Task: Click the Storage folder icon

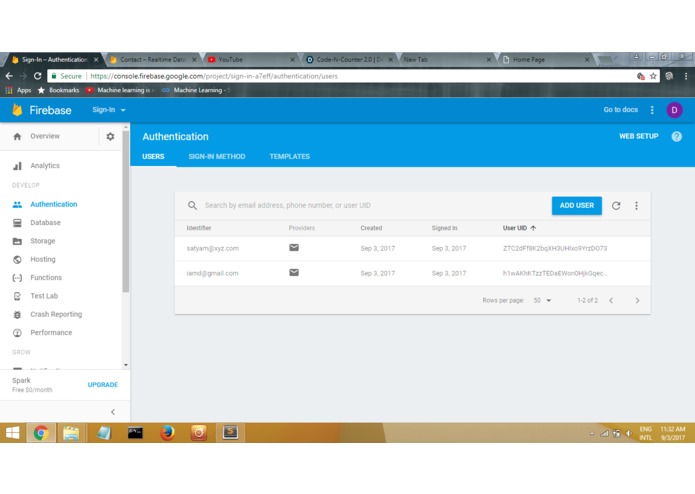Action: [17, 241]
